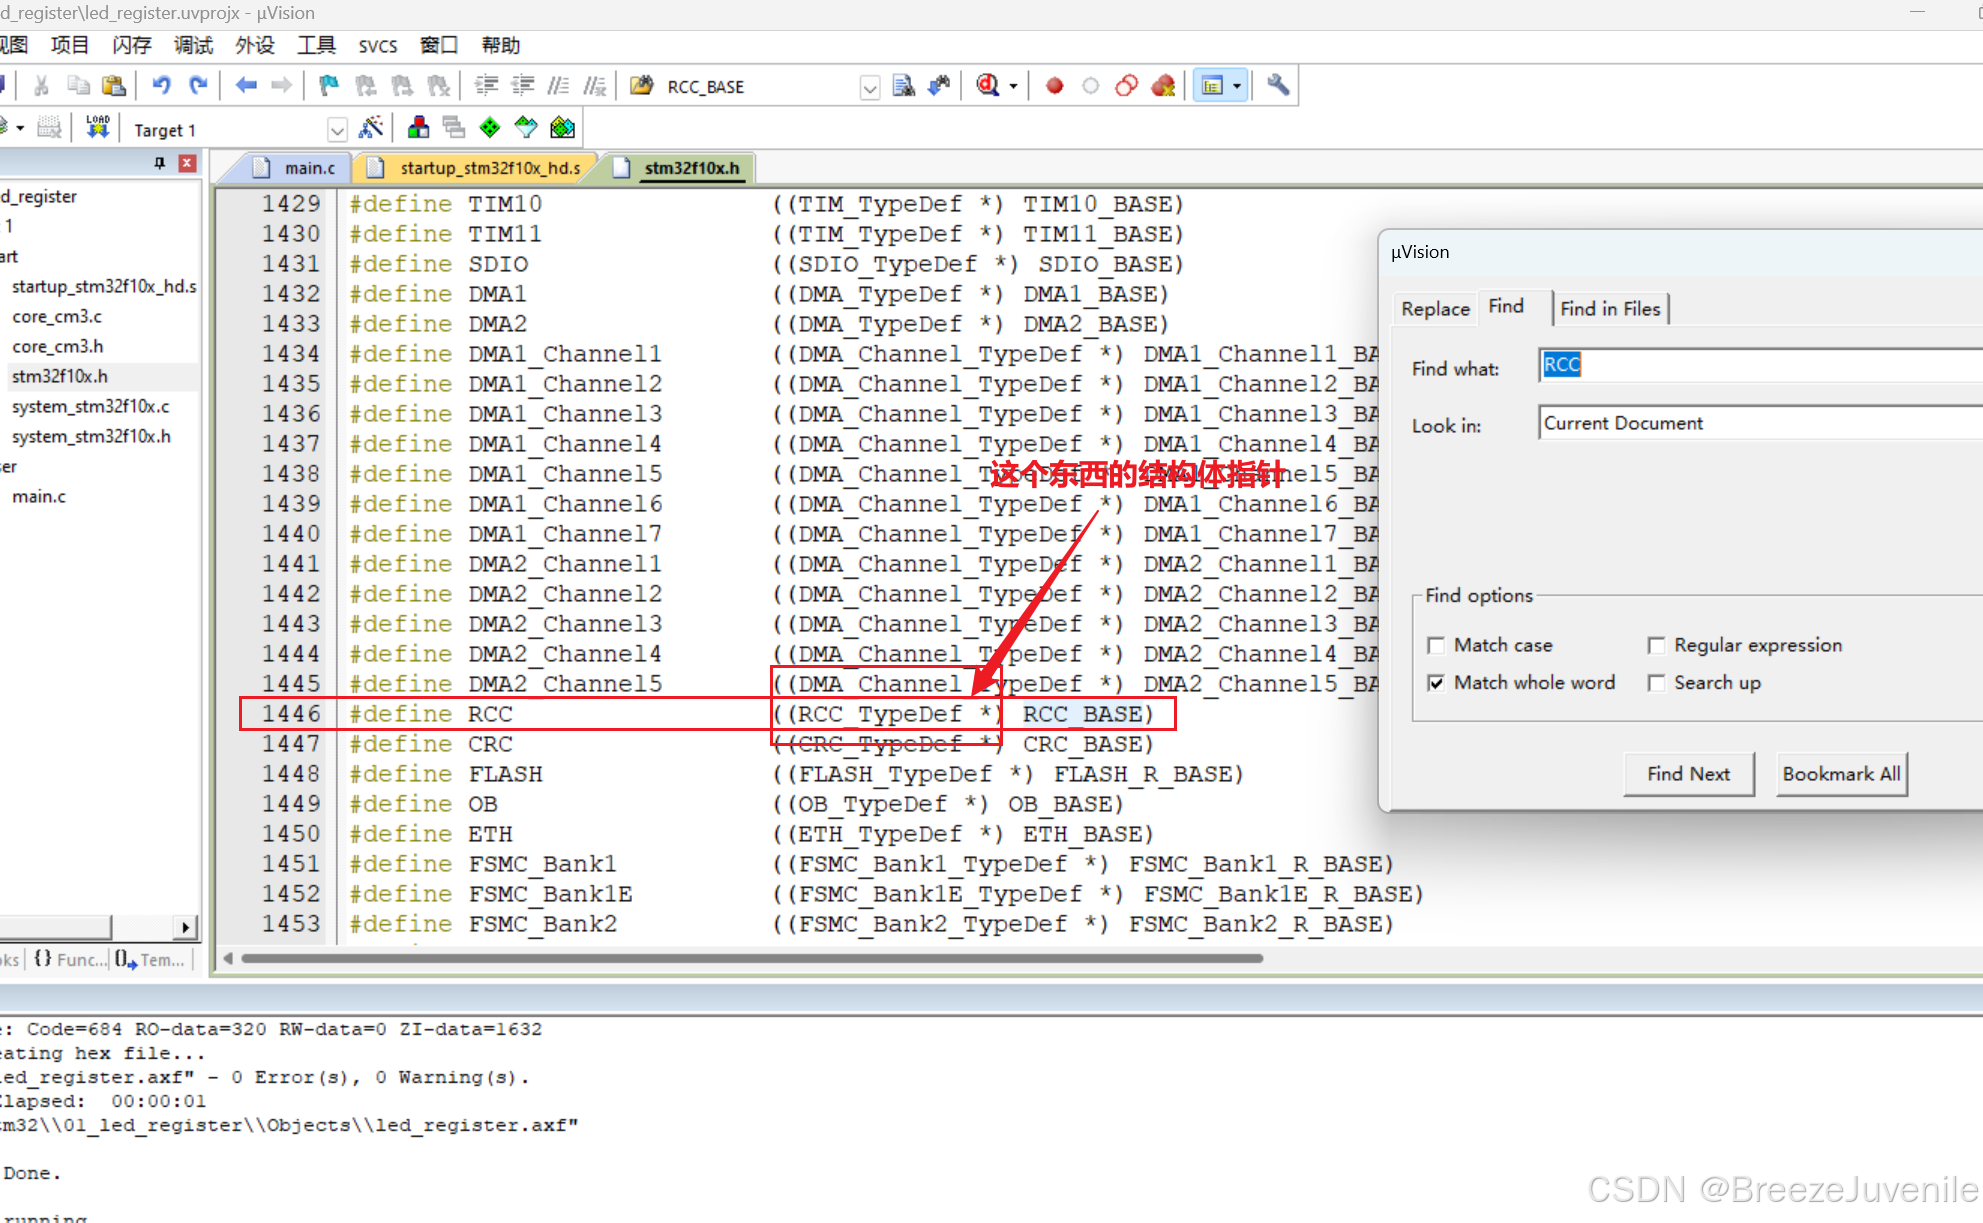Viewport: 1983px width, 1223px height.
Task: Click the Download LOAD icon
Action: (x=97, y=128)
